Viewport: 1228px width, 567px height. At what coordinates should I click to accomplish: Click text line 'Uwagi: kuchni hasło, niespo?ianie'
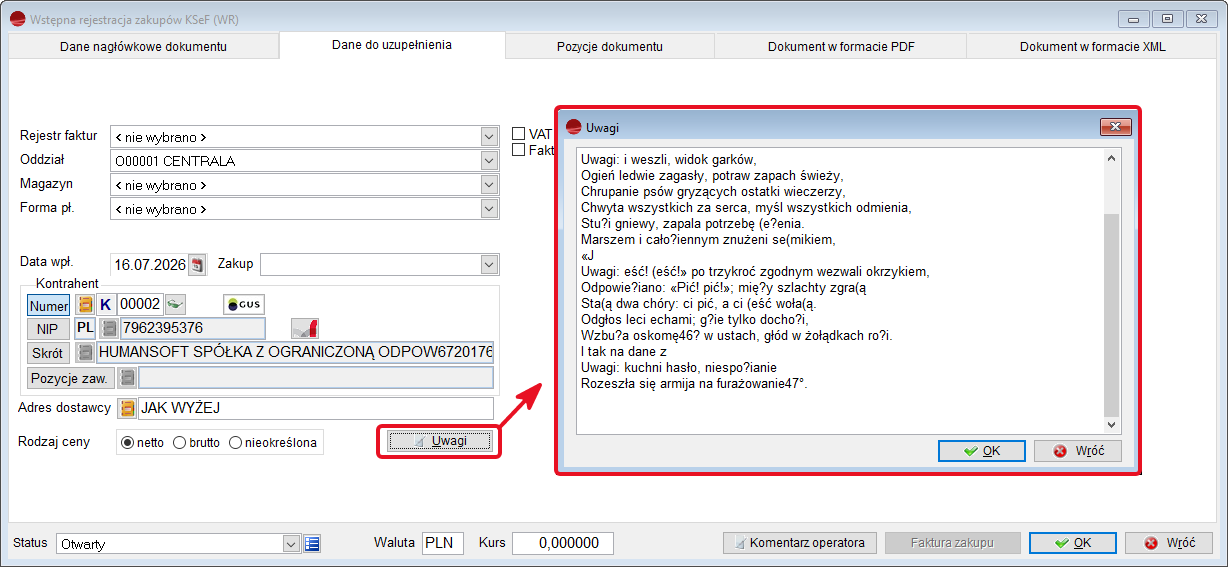click(678, 368)
